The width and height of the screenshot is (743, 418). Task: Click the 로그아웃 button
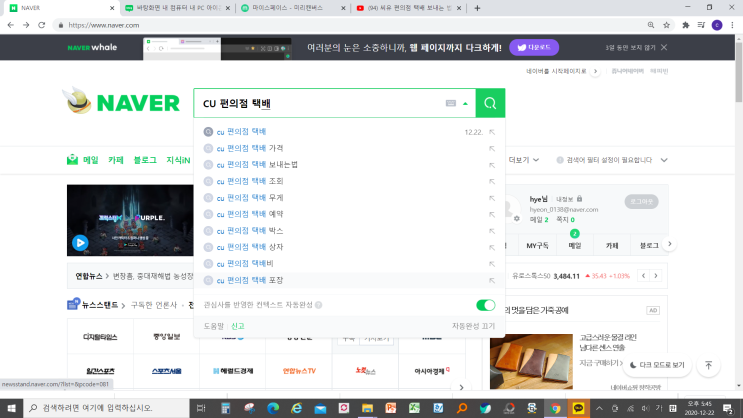point(641,201)
